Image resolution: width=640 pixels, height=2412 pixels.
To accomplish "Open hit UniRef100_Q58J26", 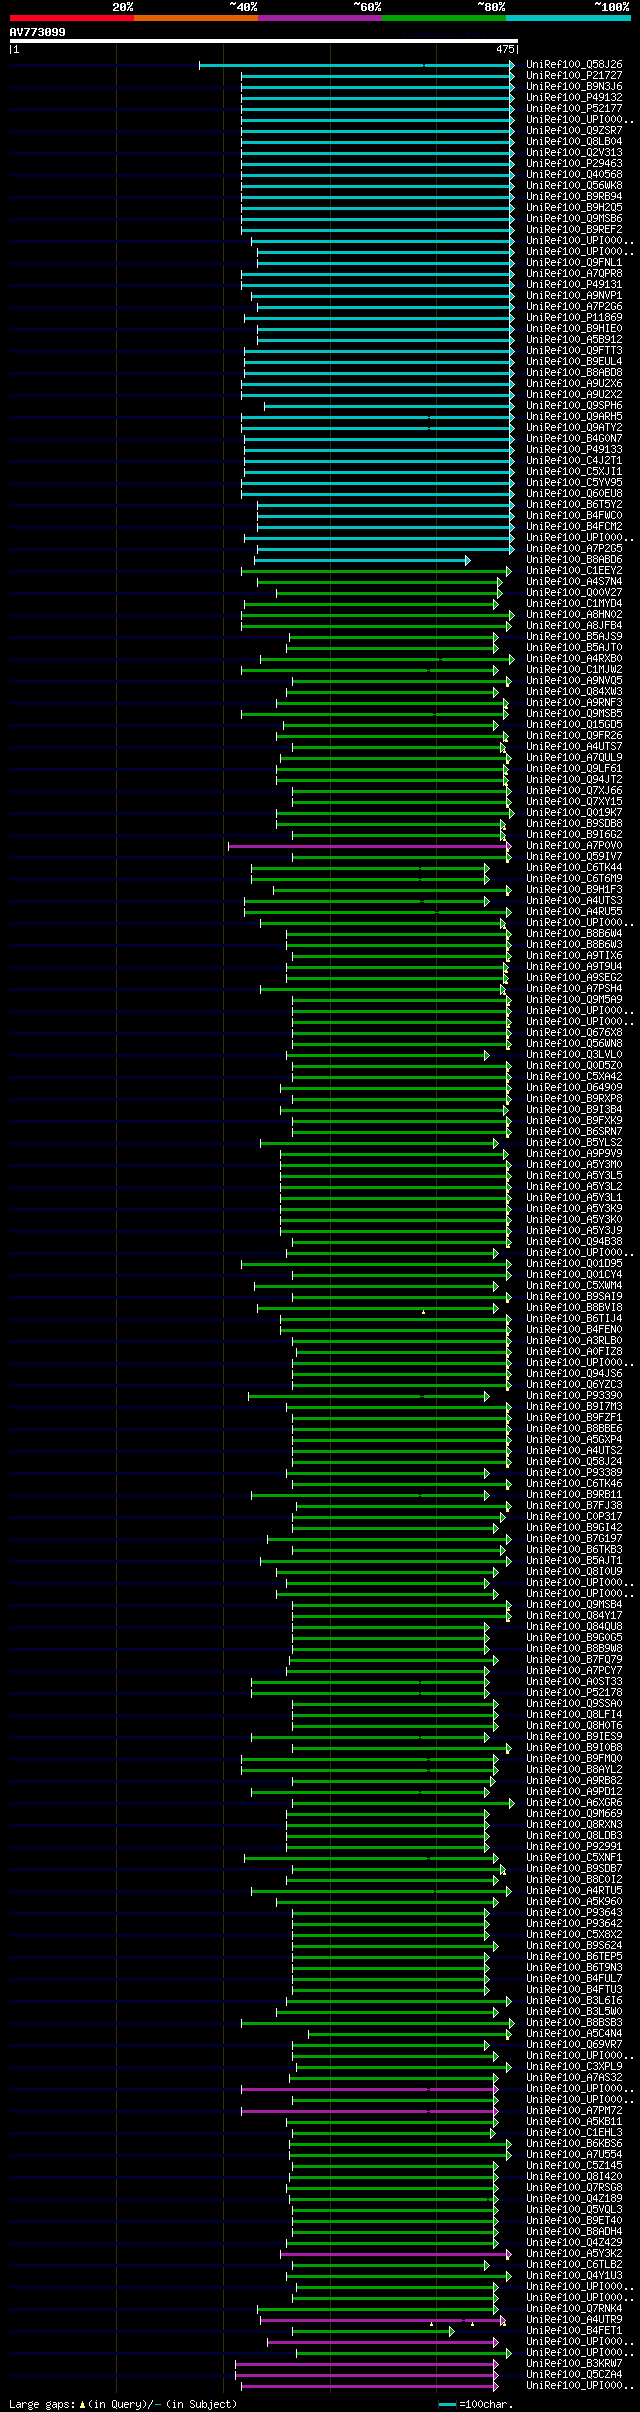I will tap(574, 65).
